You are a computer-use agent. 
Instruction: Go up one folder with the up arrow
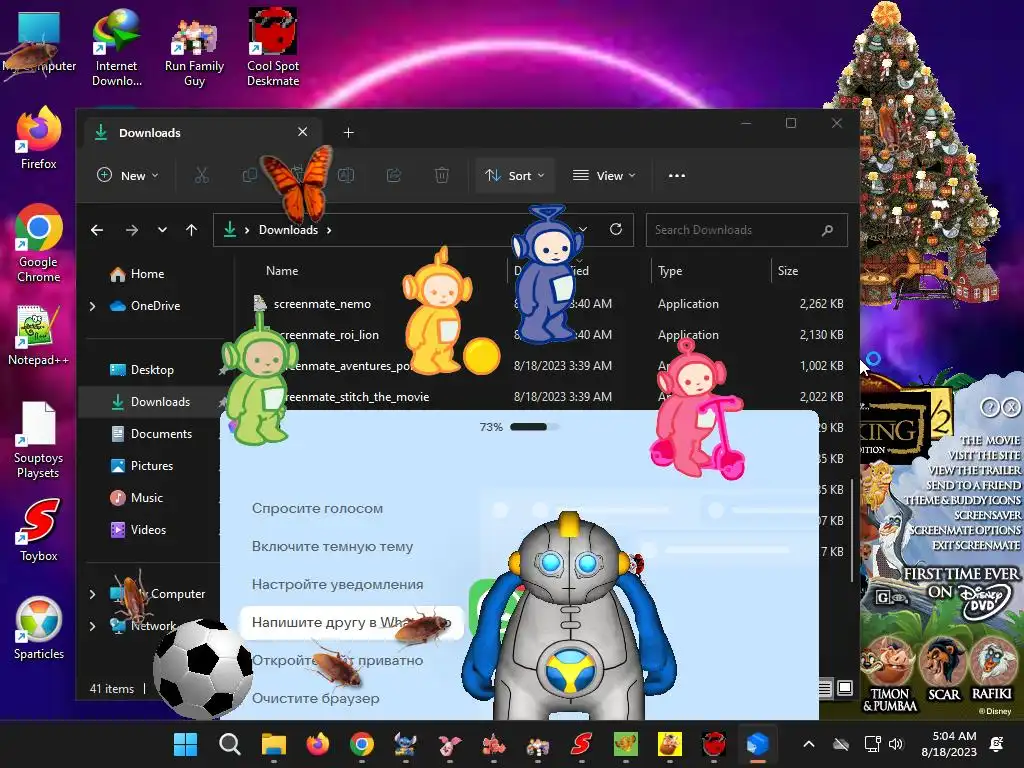click(x=191, y=230)
